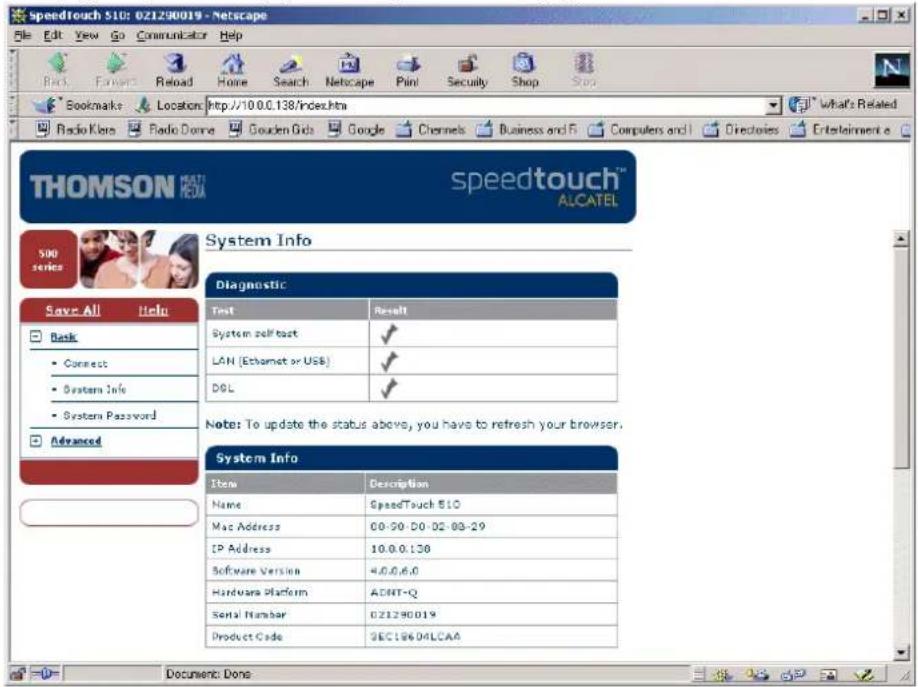Open the Connect page link

click(85, 364)
